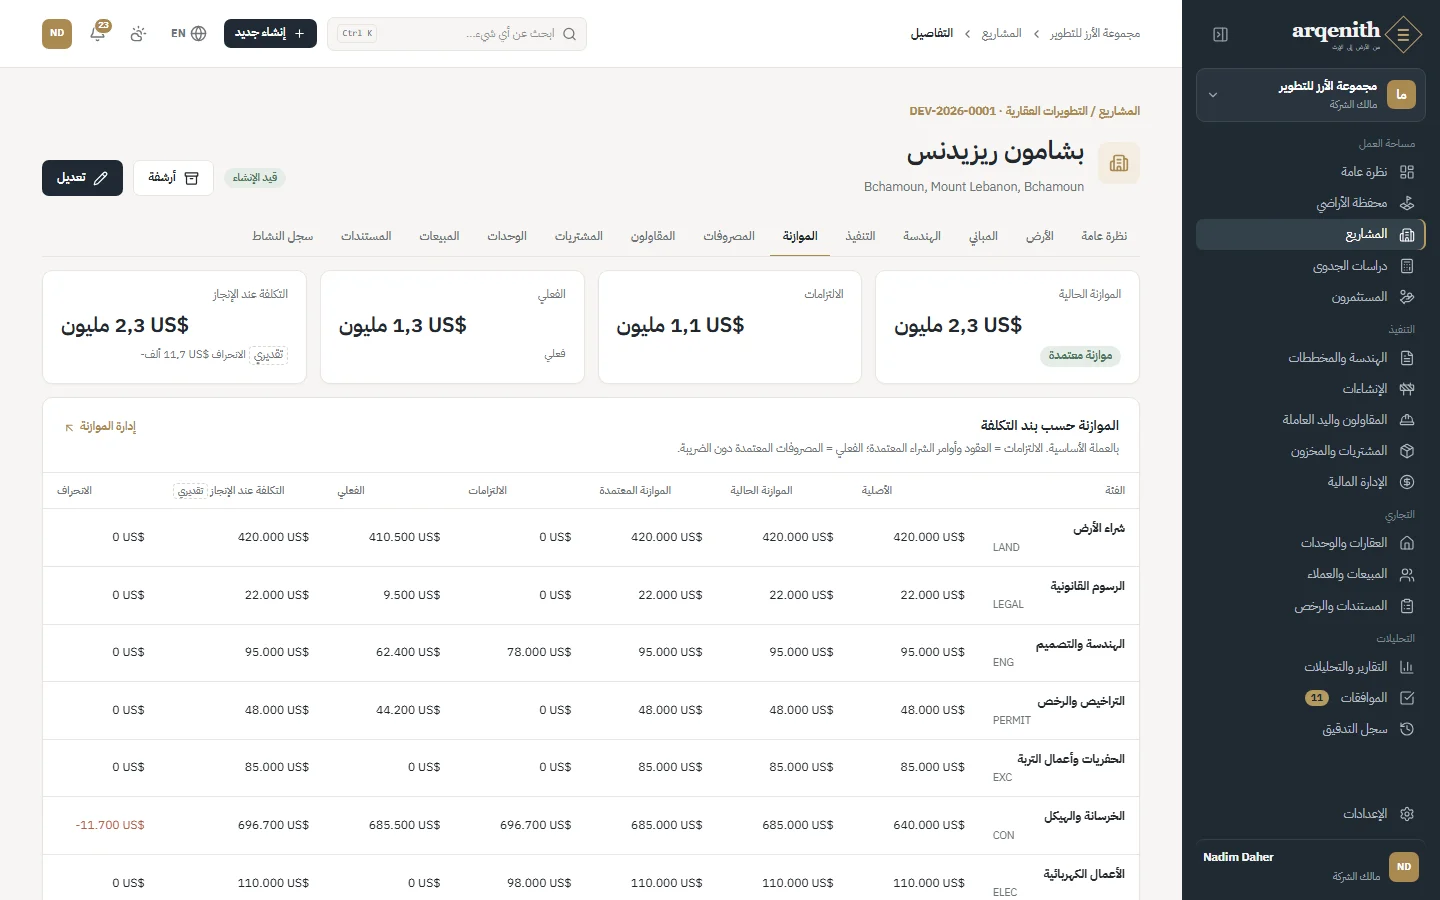Click the الخرسانة والهيكل category row
This screenshot has height=900, width=1440.
[591, 825]
